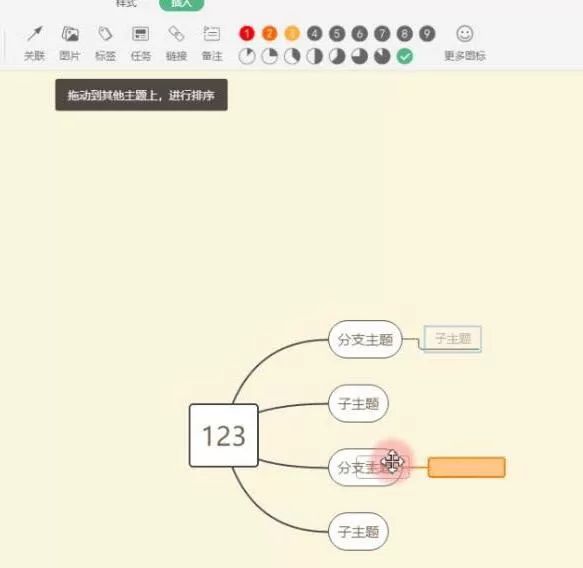This screenshot has width=583, height=568.
Task: Set progress to three-quarter pie icon
Action: (360, 57)
